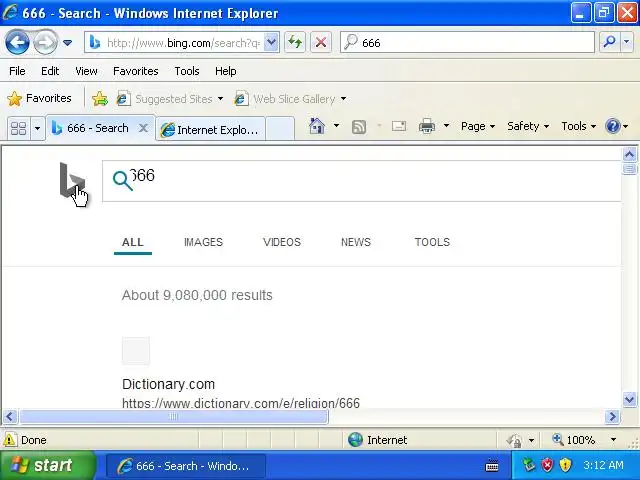Click the Read Mail envelope icon
This screenshot has height=480, width=640.
point(399,126)
